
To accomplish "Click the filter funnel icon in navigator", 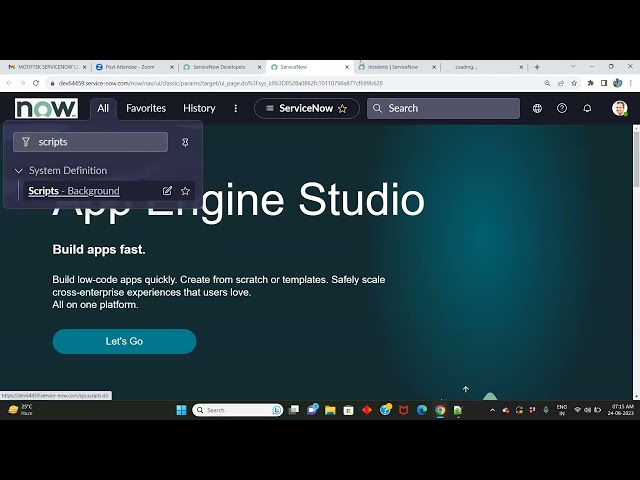I will tap(26, 142).
